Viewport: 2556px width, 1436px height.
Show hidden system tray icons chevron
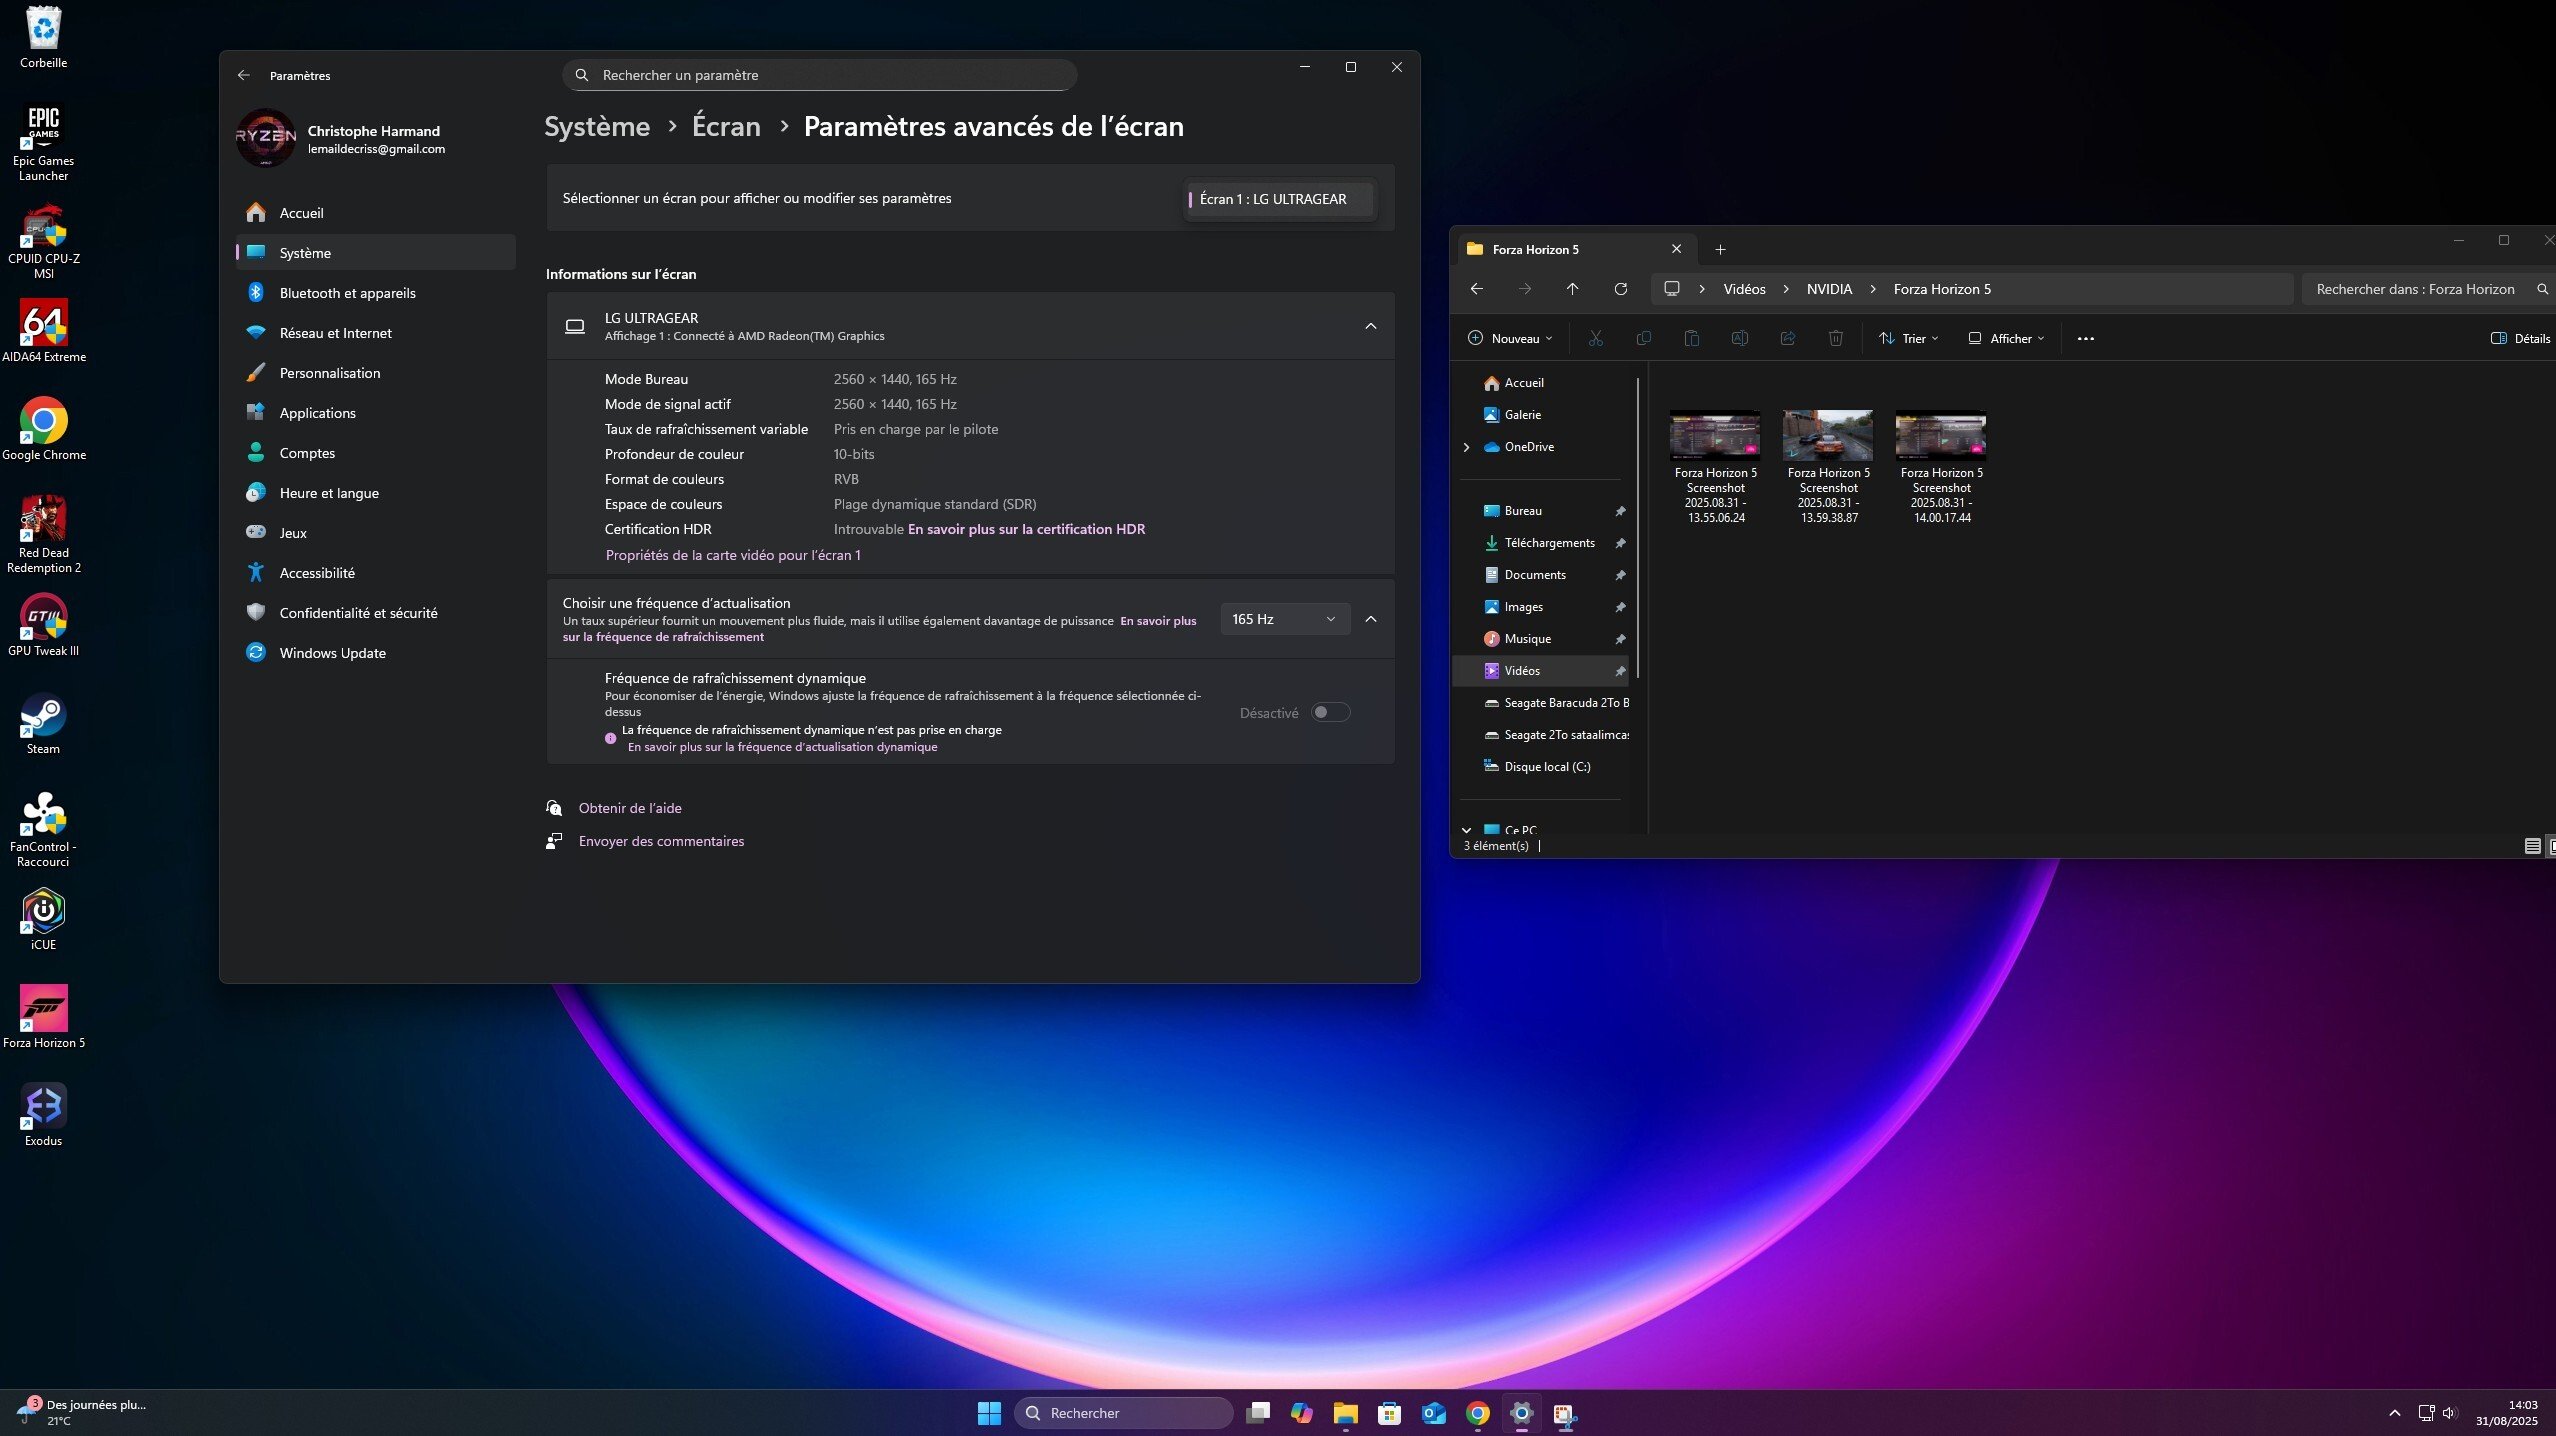(2394, 1413)
